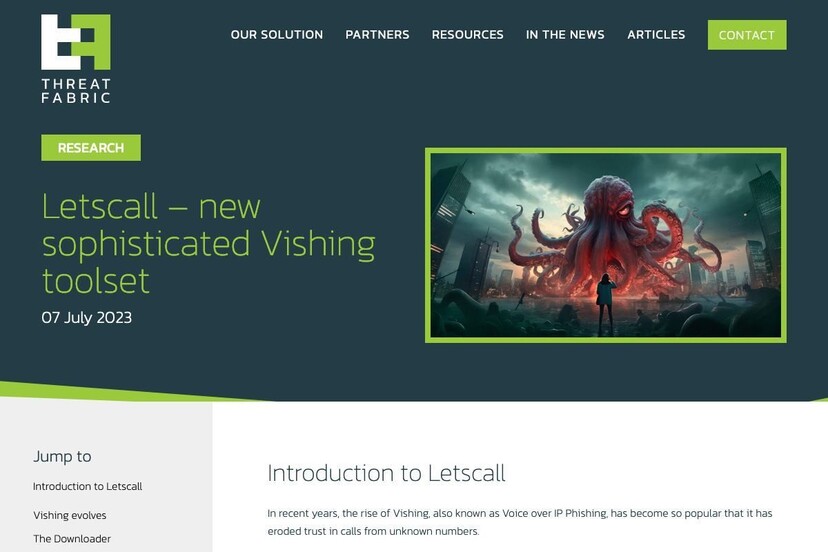Click the ThreatFabric square logo icon
The width and height of the screenshot is (828, 552).
pos(76,42)
